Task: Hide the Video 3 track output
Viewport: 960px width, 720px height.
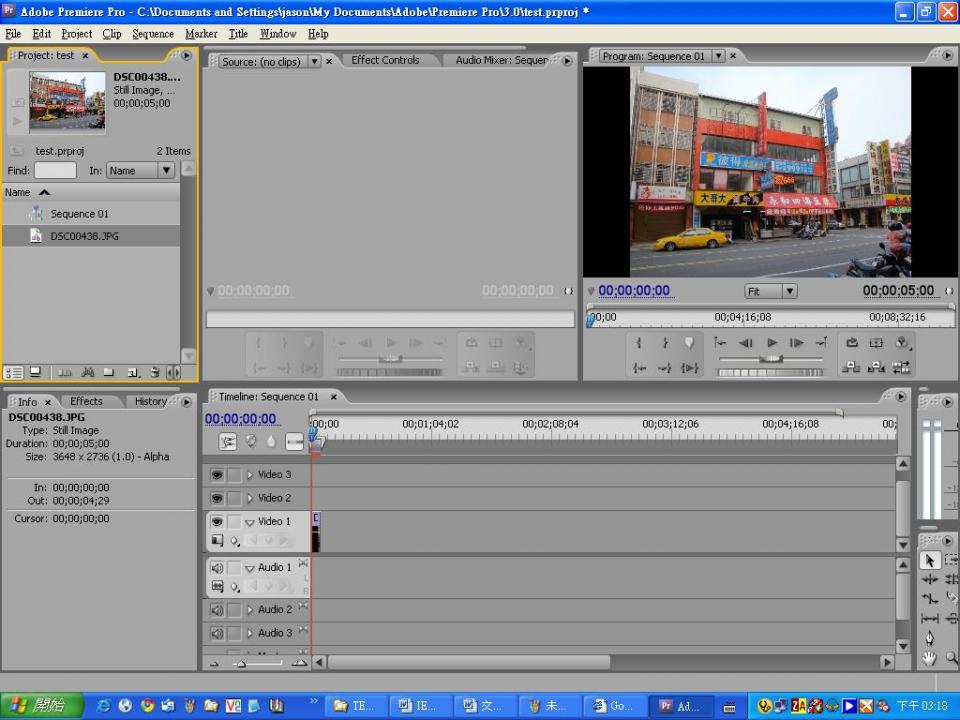Action: [217, 475]
